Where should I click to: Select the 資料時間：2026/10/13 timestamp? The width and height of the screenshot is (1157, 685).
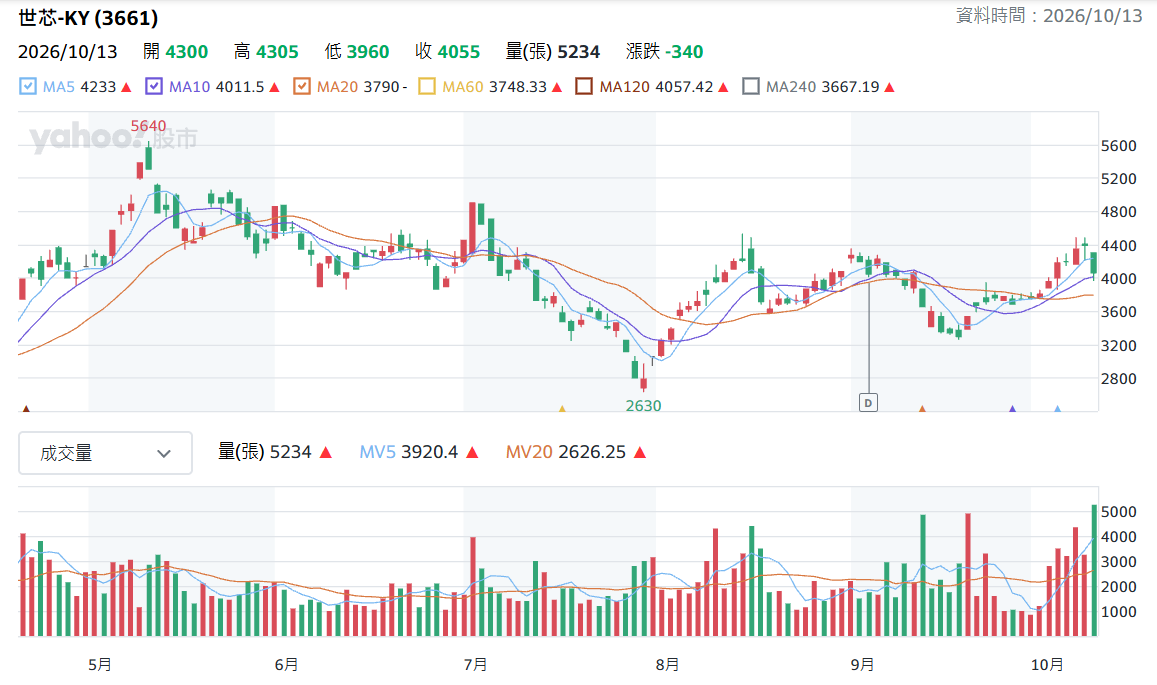(x=1049, y=16)
